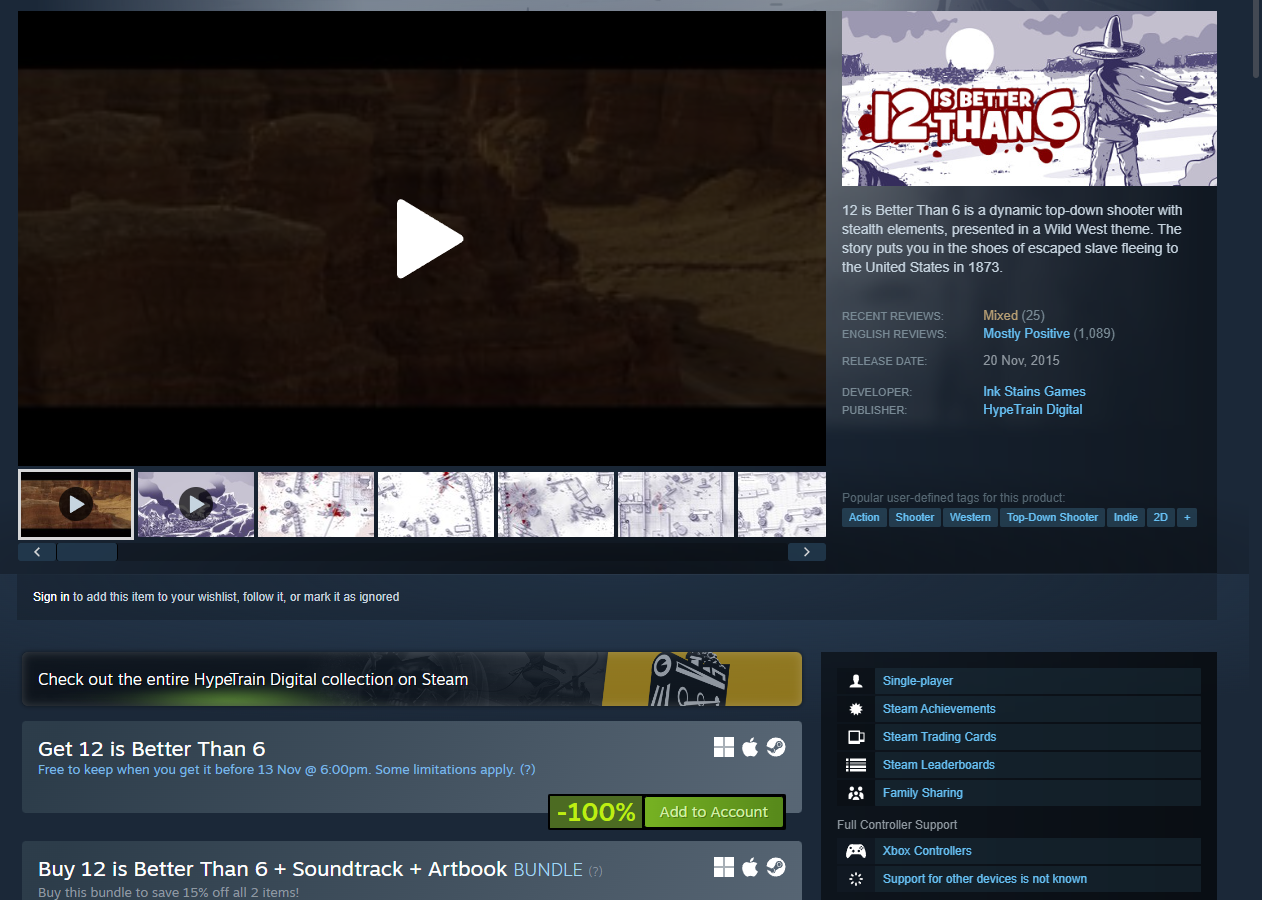This screenshot has height=900, width=1262.
Task: Open Ink Stains Games developer page
Action: pyautogui.click(x=1034, y=391)
